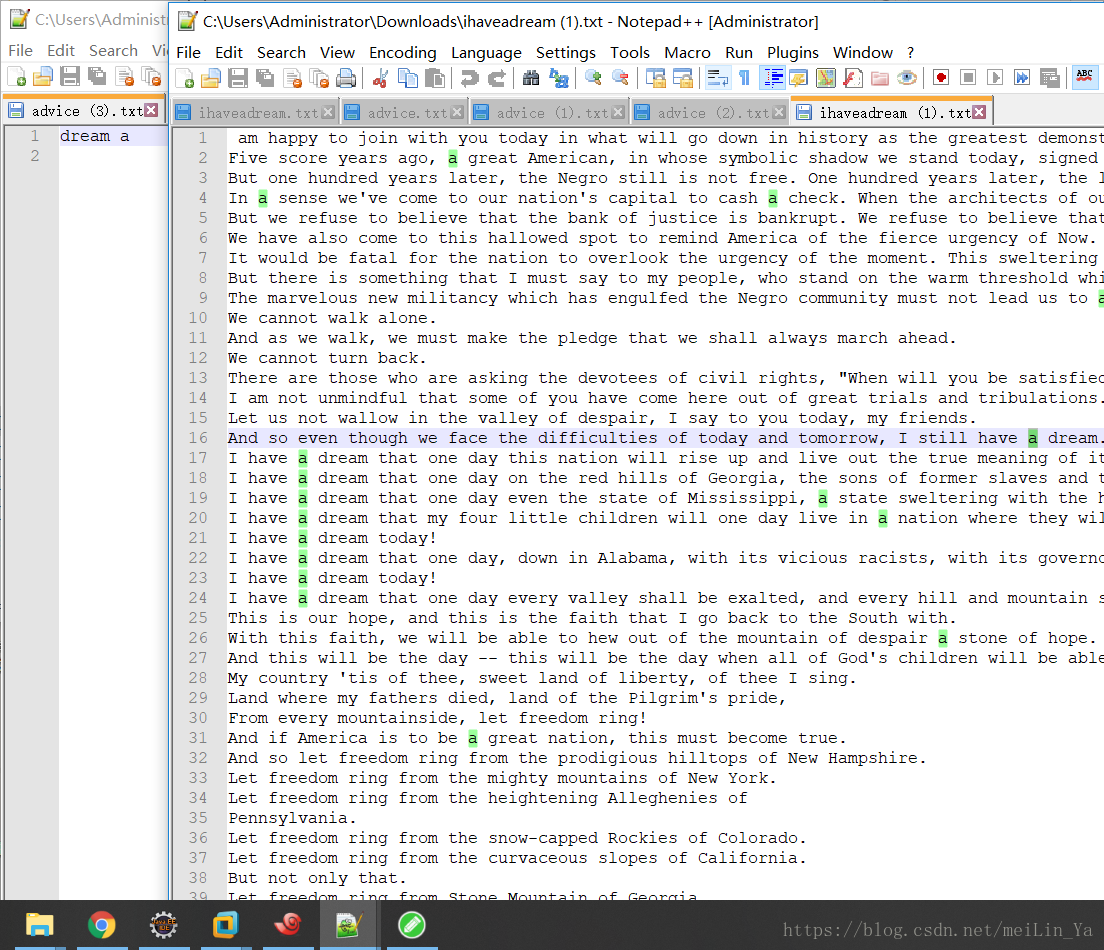Close the ihaveadream (1).txt tab
This screenshot has width=1104, height=950.
pos(979,112)
